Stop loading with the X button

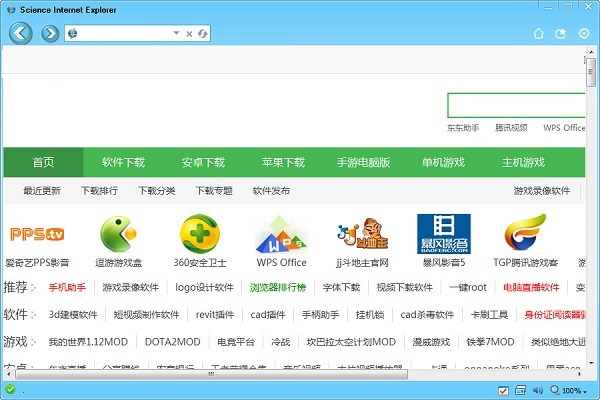click(189, 34)
